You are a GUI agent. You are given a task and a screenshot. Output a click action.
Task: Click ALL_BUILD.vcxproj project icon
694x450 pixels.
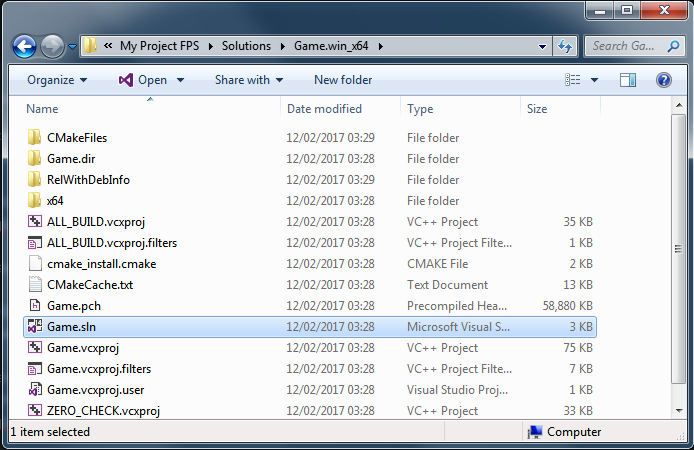pos(35,221)
